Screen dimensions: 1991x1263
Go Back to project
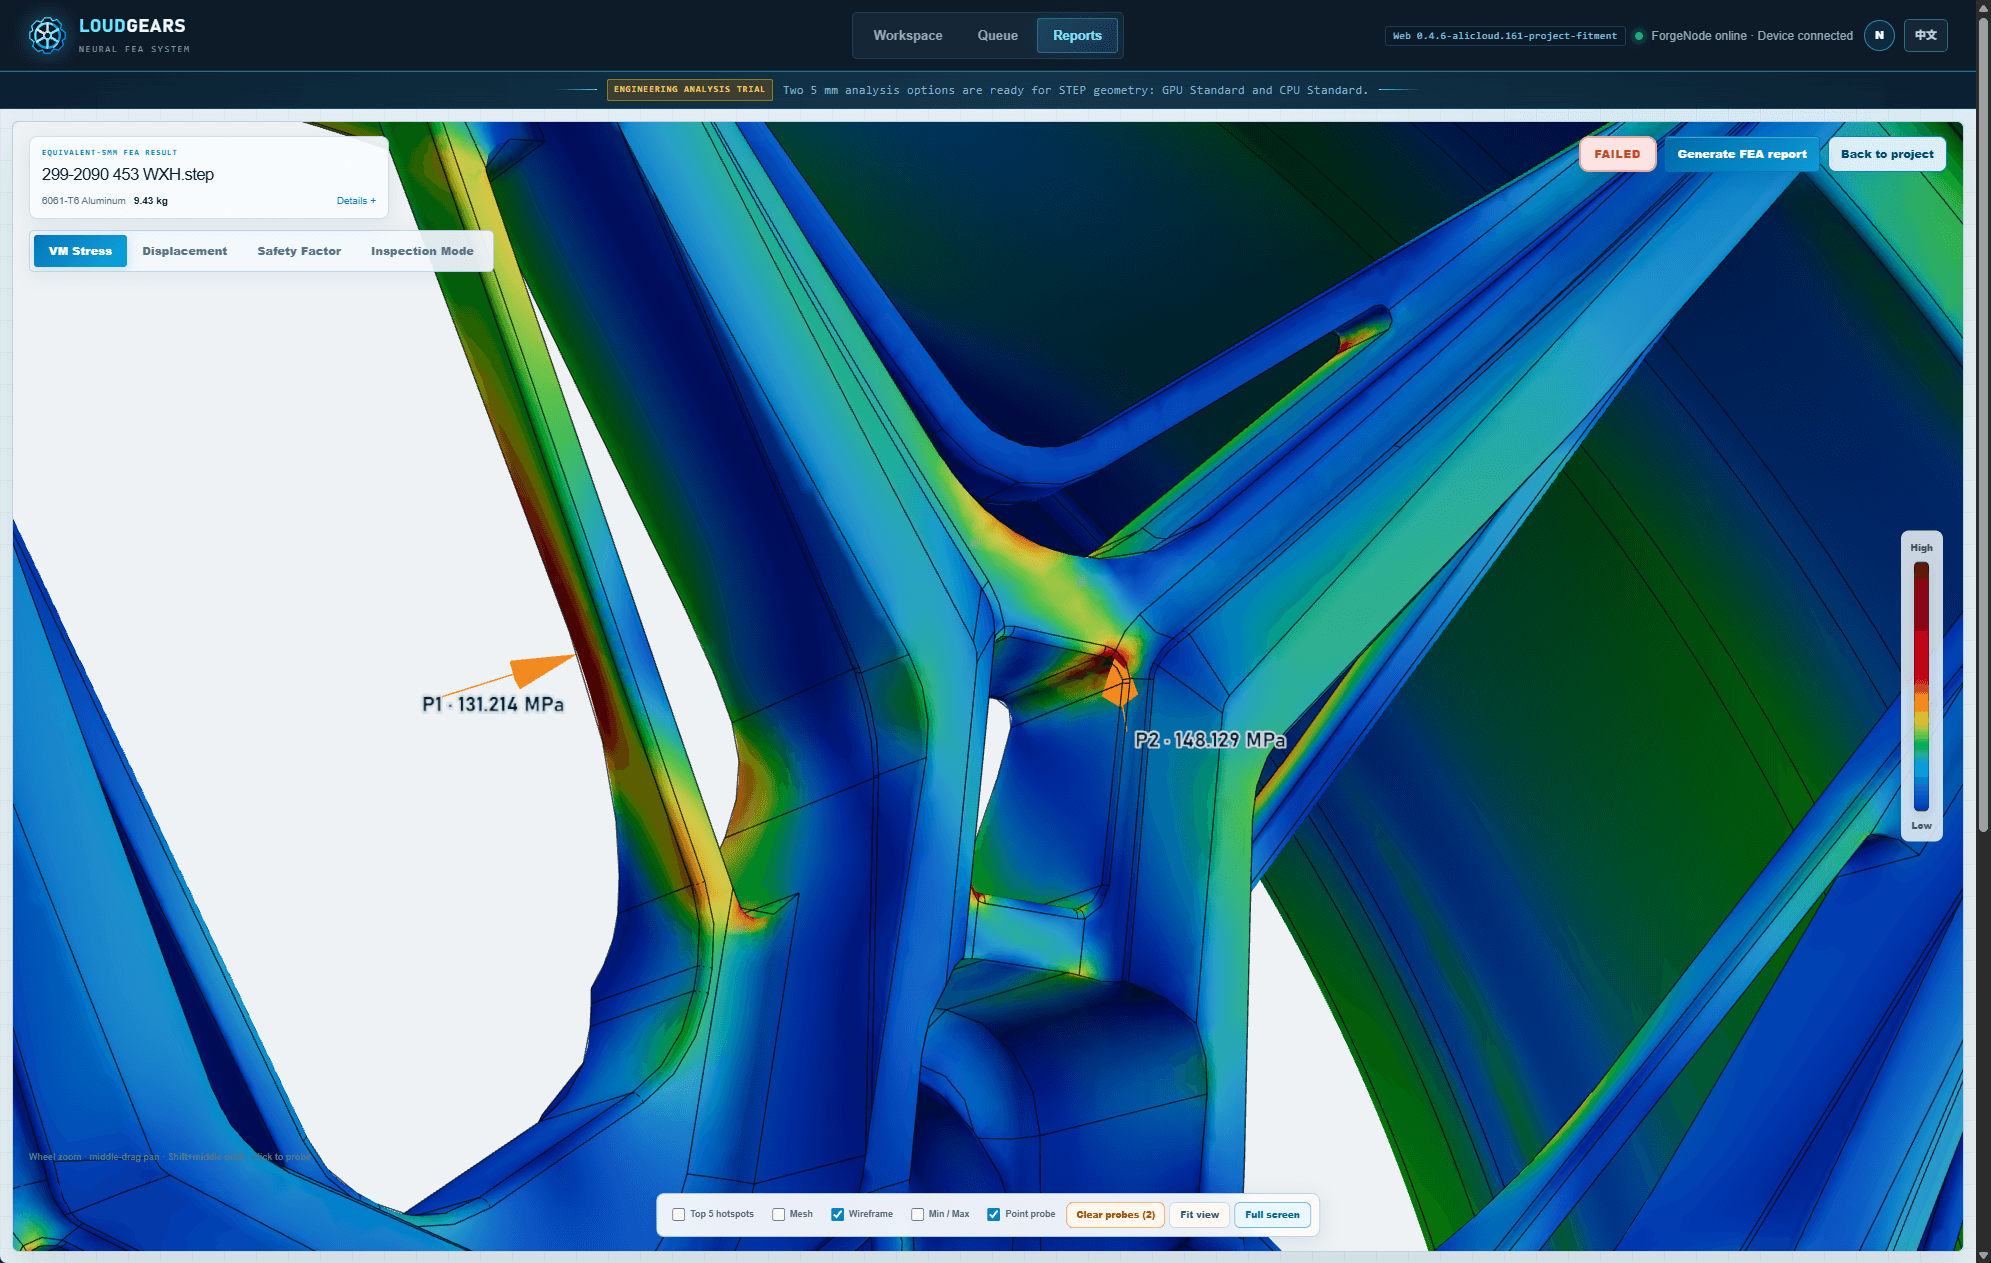pyautogui.click(x=1887, y=154)
